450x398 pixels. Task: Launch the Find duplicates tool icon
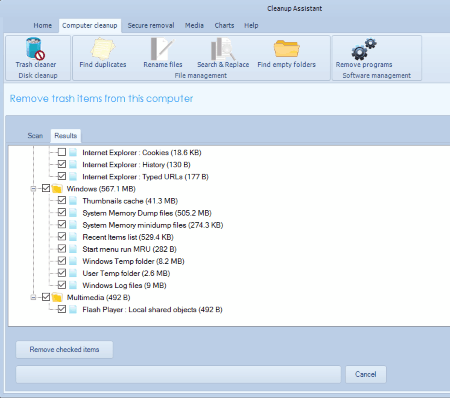point(103,49)
